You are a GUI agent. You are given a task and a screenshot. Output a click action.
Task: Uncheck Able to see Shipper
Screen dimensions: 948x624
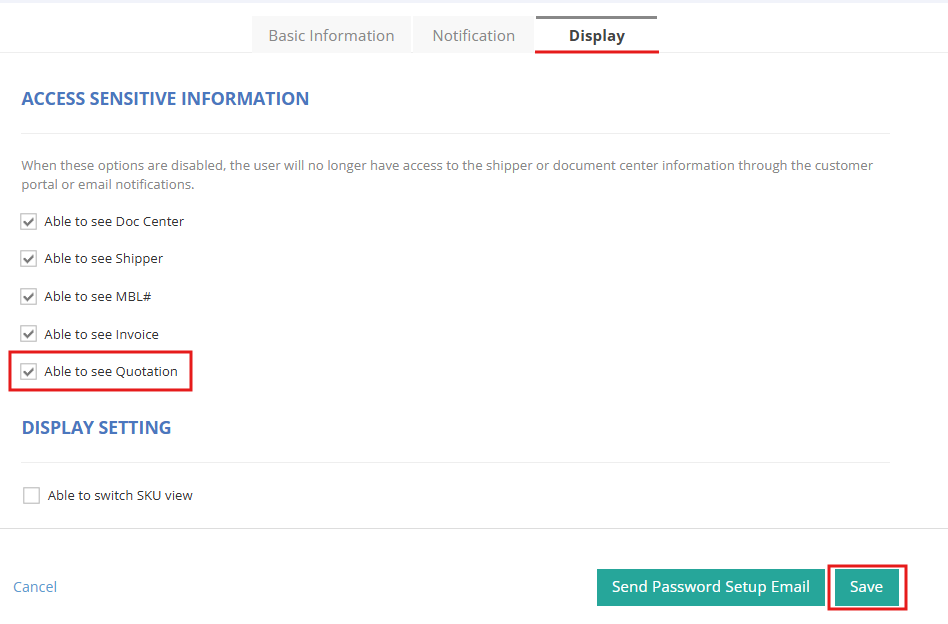29,258
